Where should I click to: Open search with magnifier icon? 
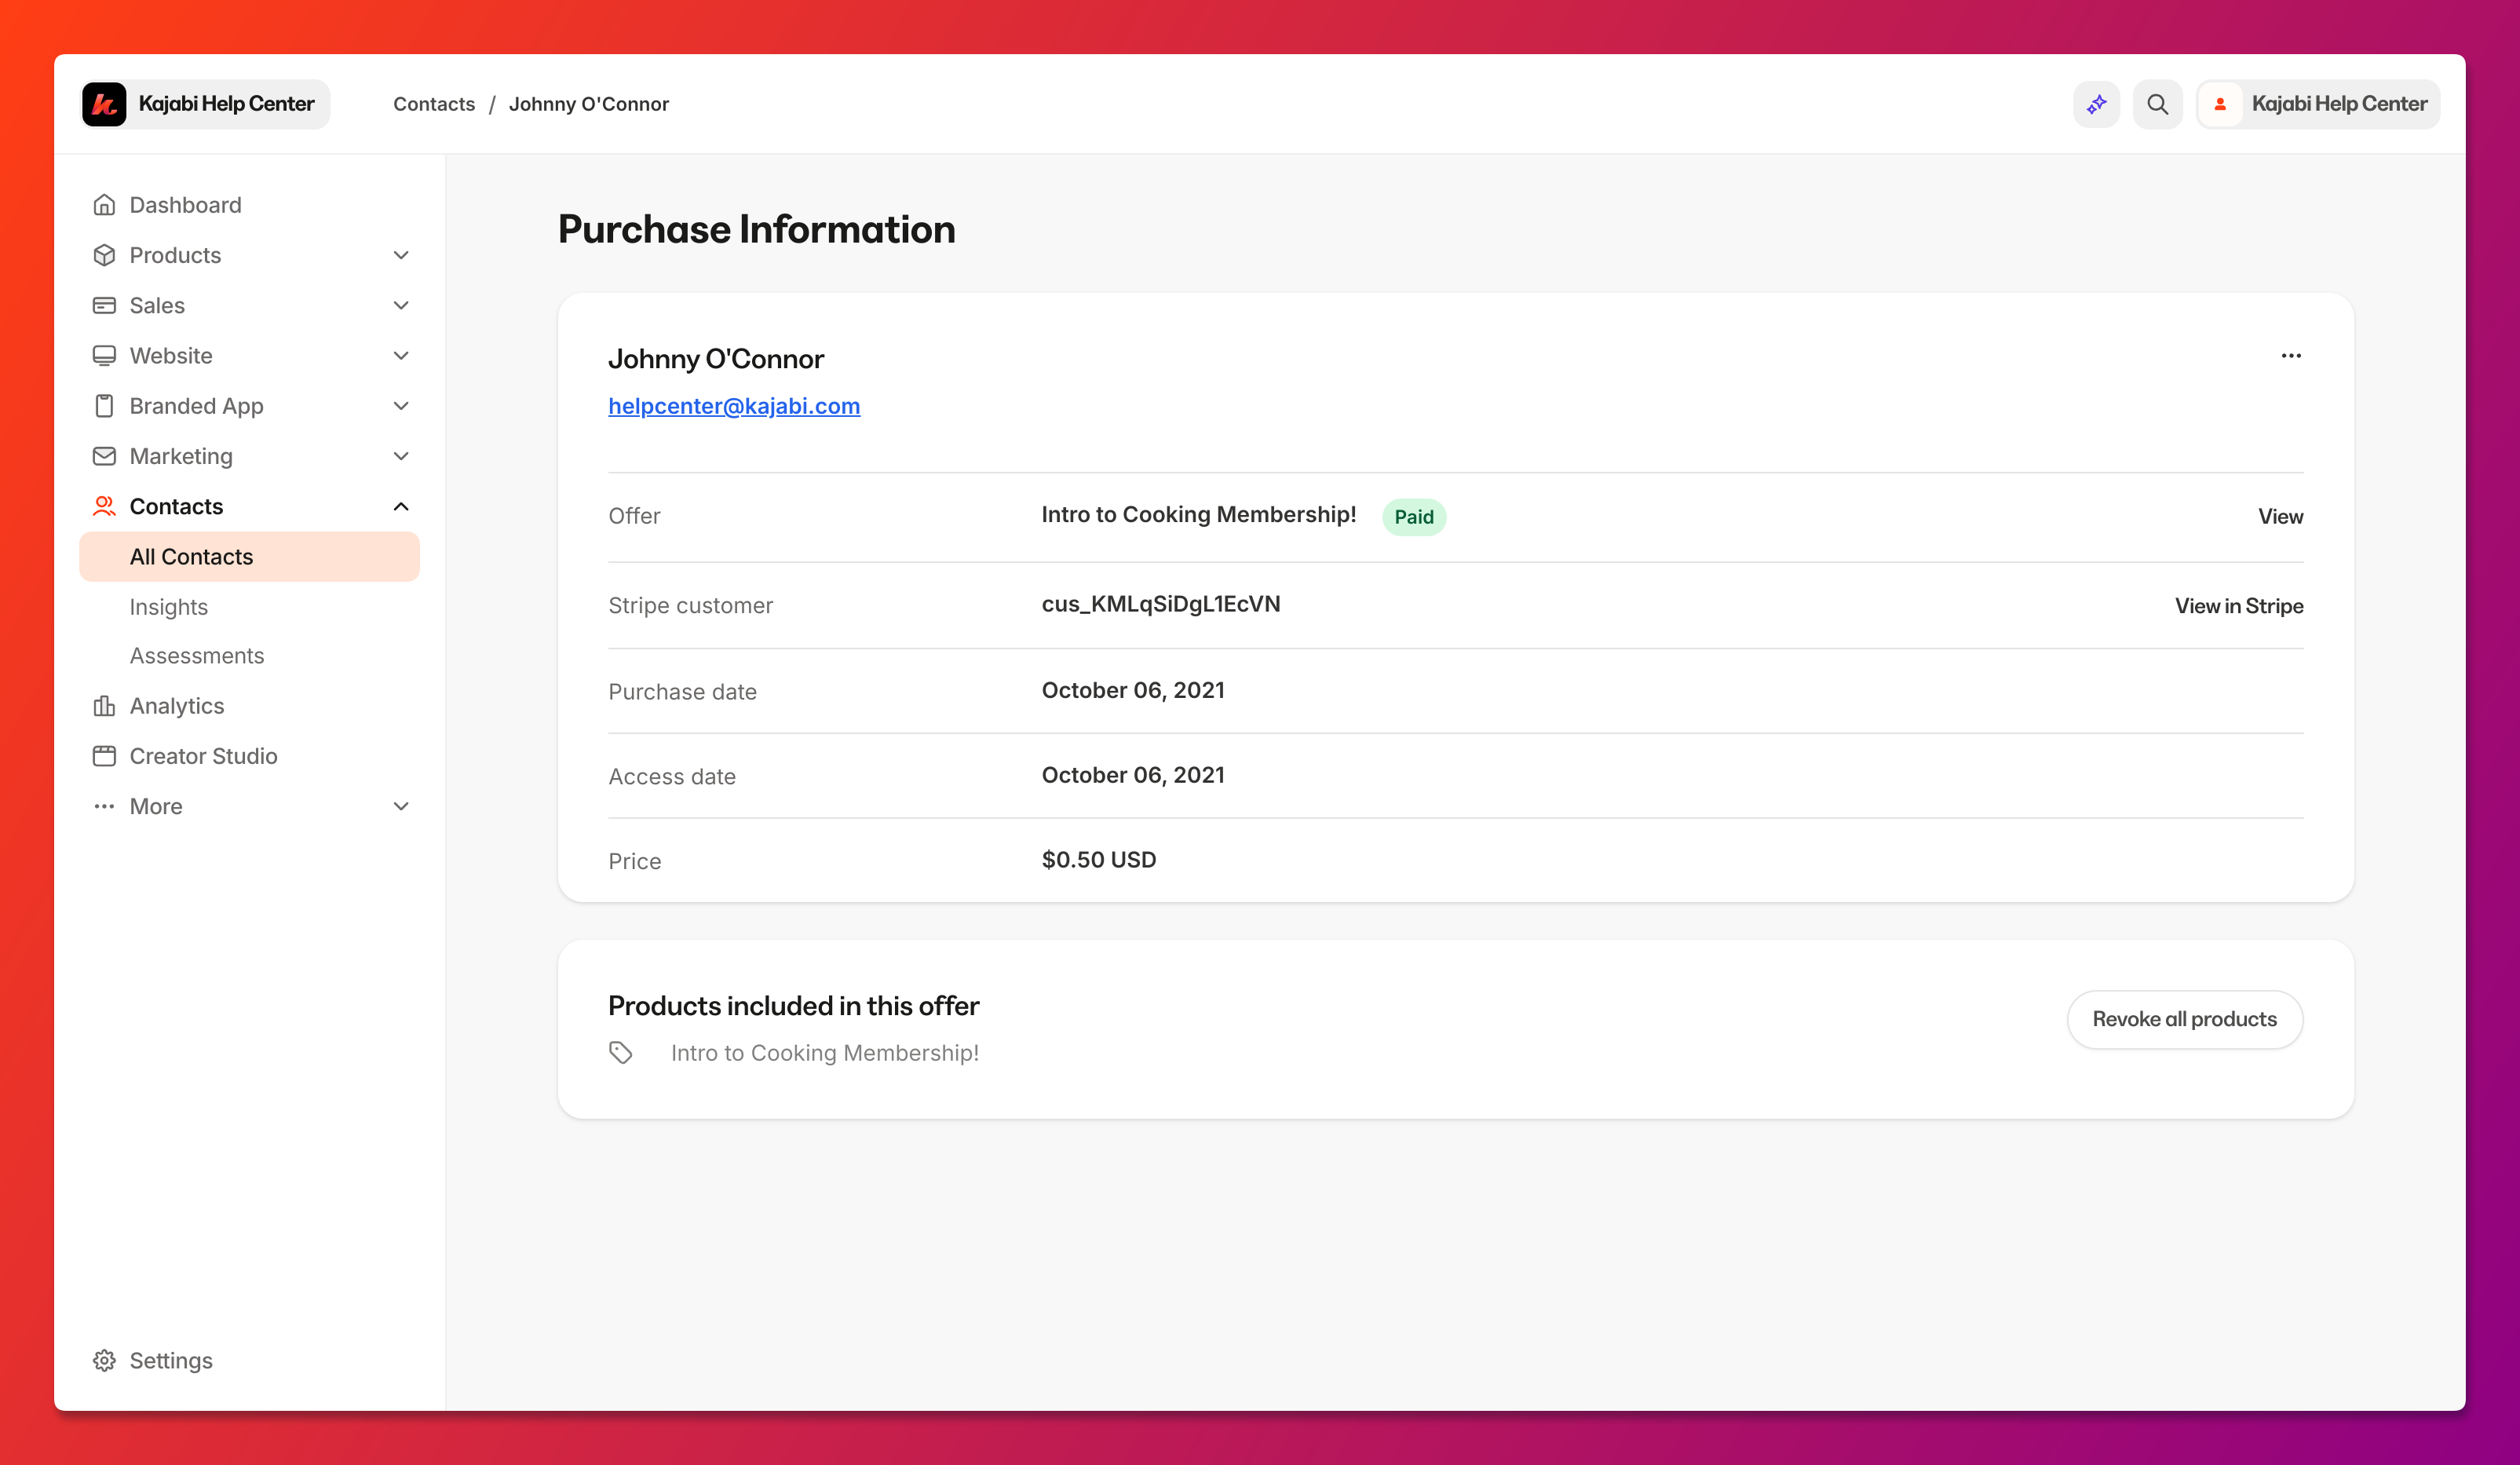2157,104
